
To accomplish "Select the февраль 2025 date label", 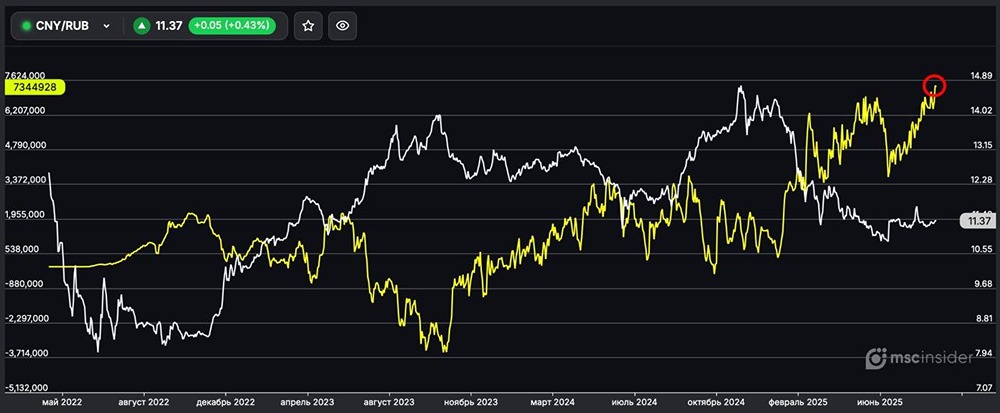I will point(798,403).
